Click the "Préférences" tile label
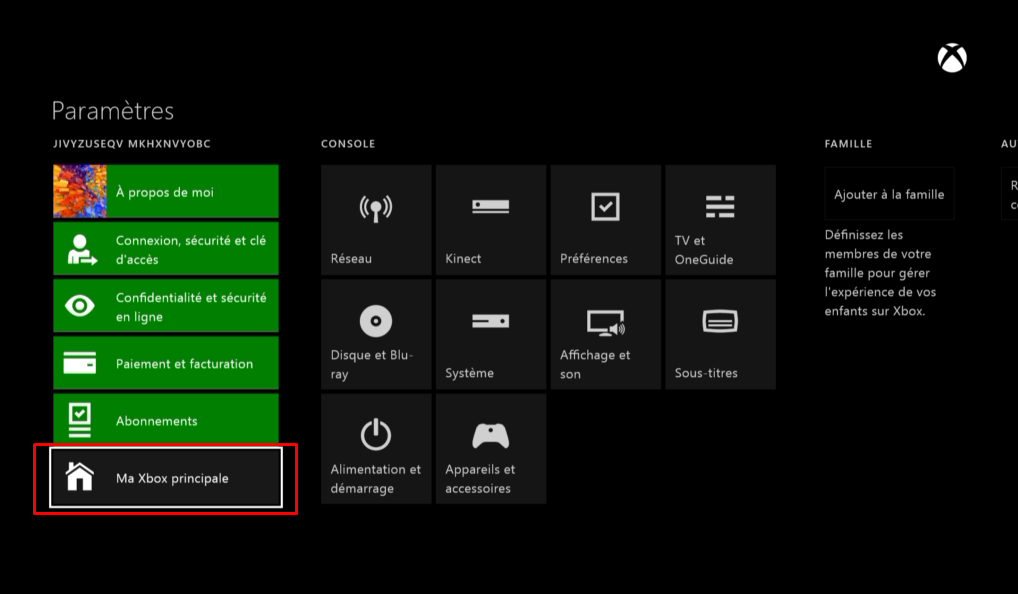Viewport: 1018px width, 594px height. pos(594,258)
